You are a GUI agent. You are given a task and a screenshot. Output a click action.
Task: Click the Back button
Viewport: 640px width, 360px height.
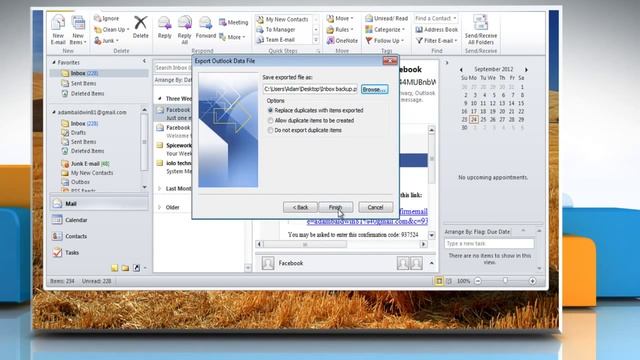click(x=300, y=207)
